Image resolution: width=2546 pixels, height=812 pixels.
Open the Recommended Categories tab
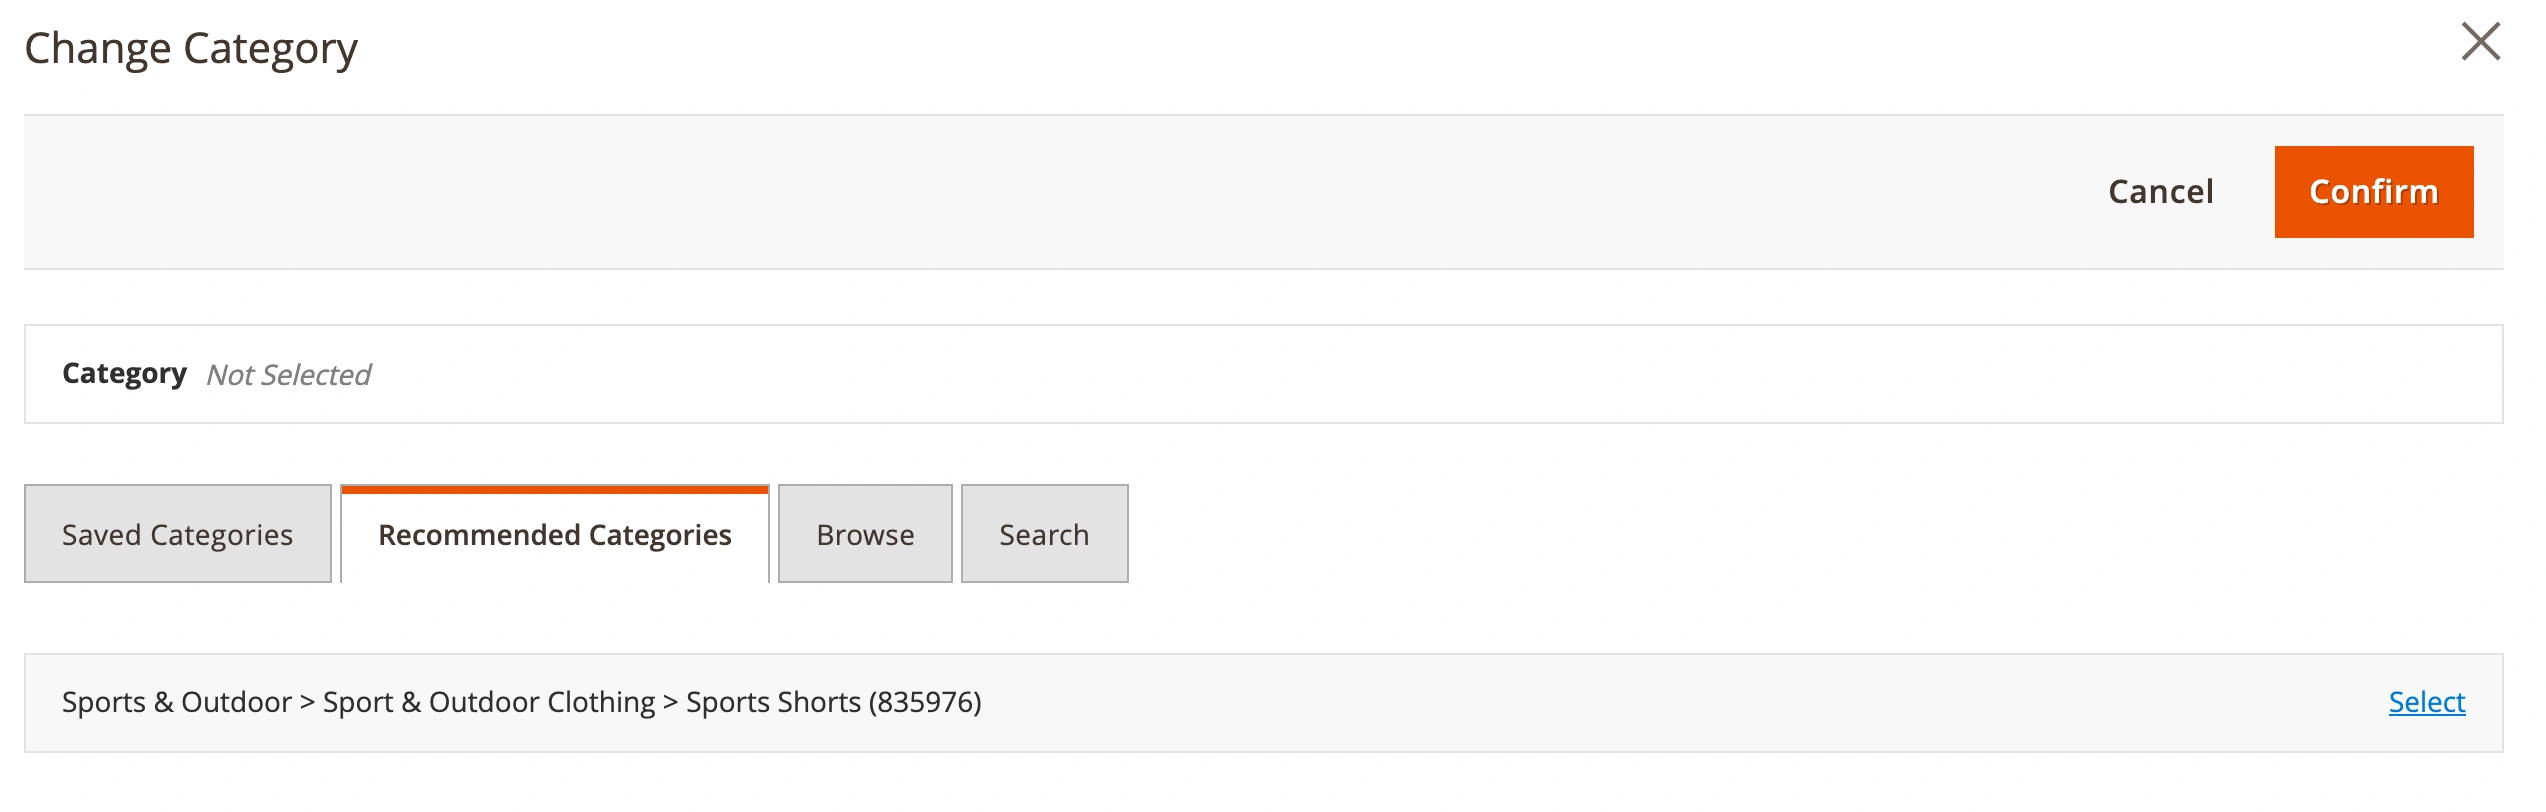pos(555,535)
